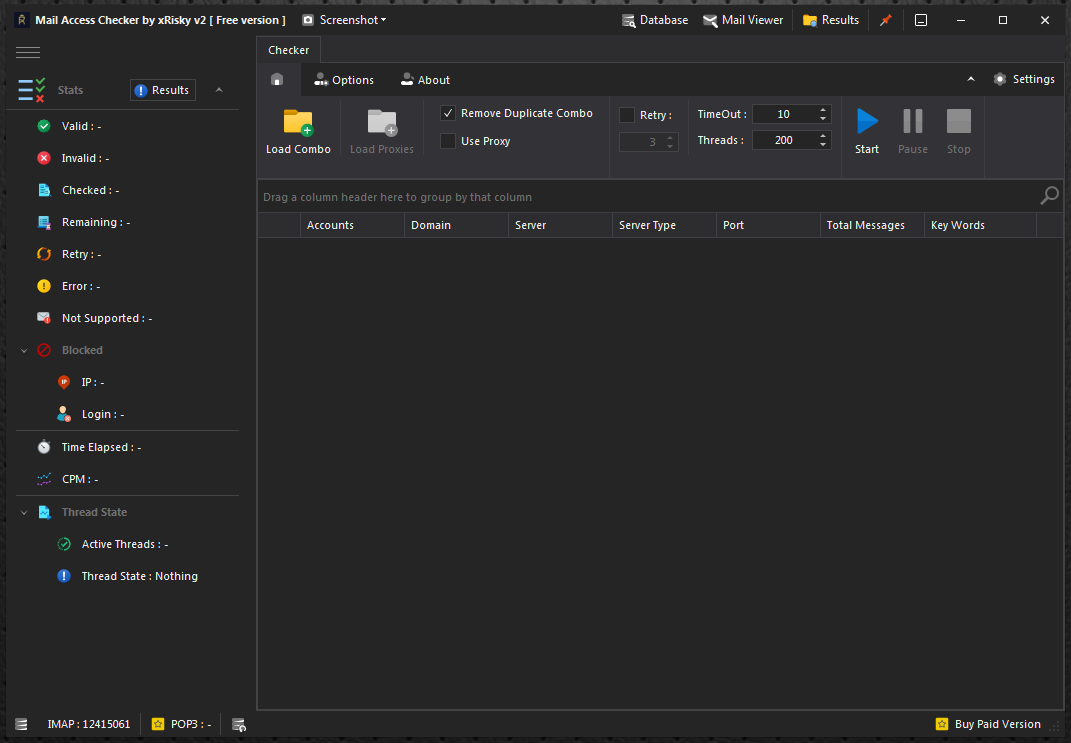The image size is (1071, 743).
Task: Increase Threads using the stepper arrow
Action: [x=823, y=135]
